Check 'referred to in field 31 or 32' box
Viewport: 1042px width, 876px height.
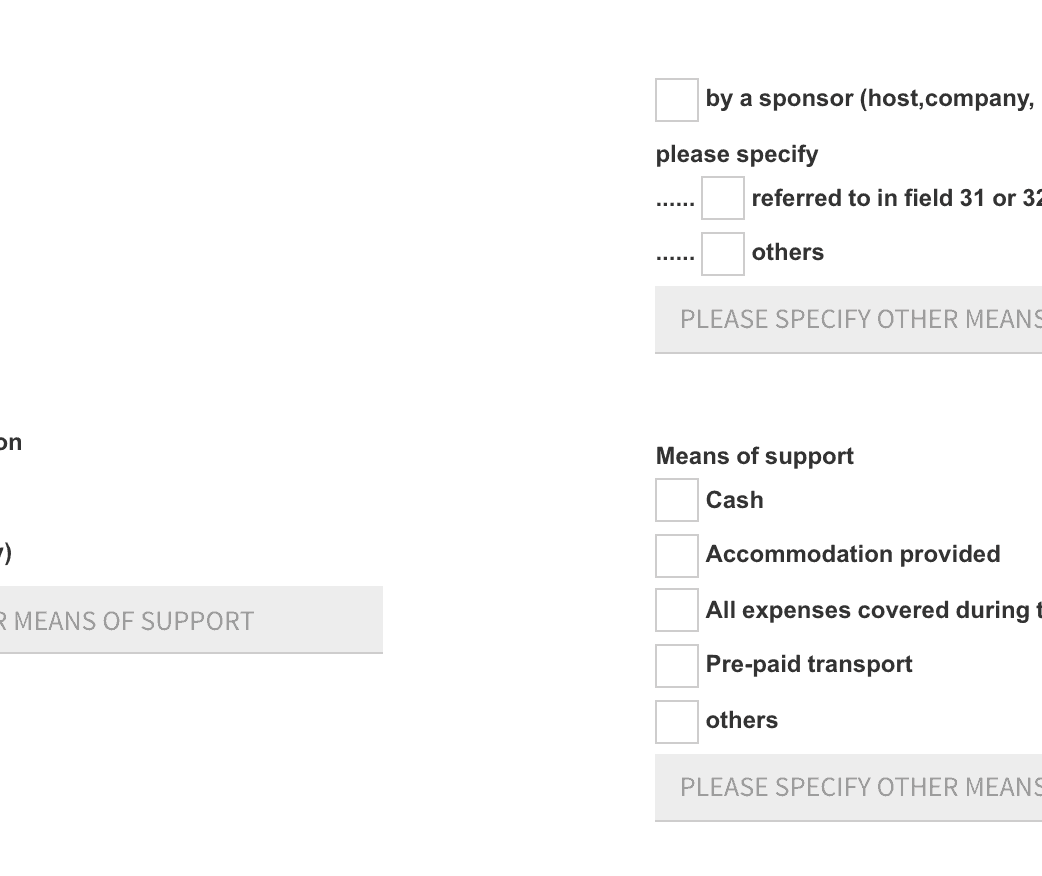click(x=723, y=198)
